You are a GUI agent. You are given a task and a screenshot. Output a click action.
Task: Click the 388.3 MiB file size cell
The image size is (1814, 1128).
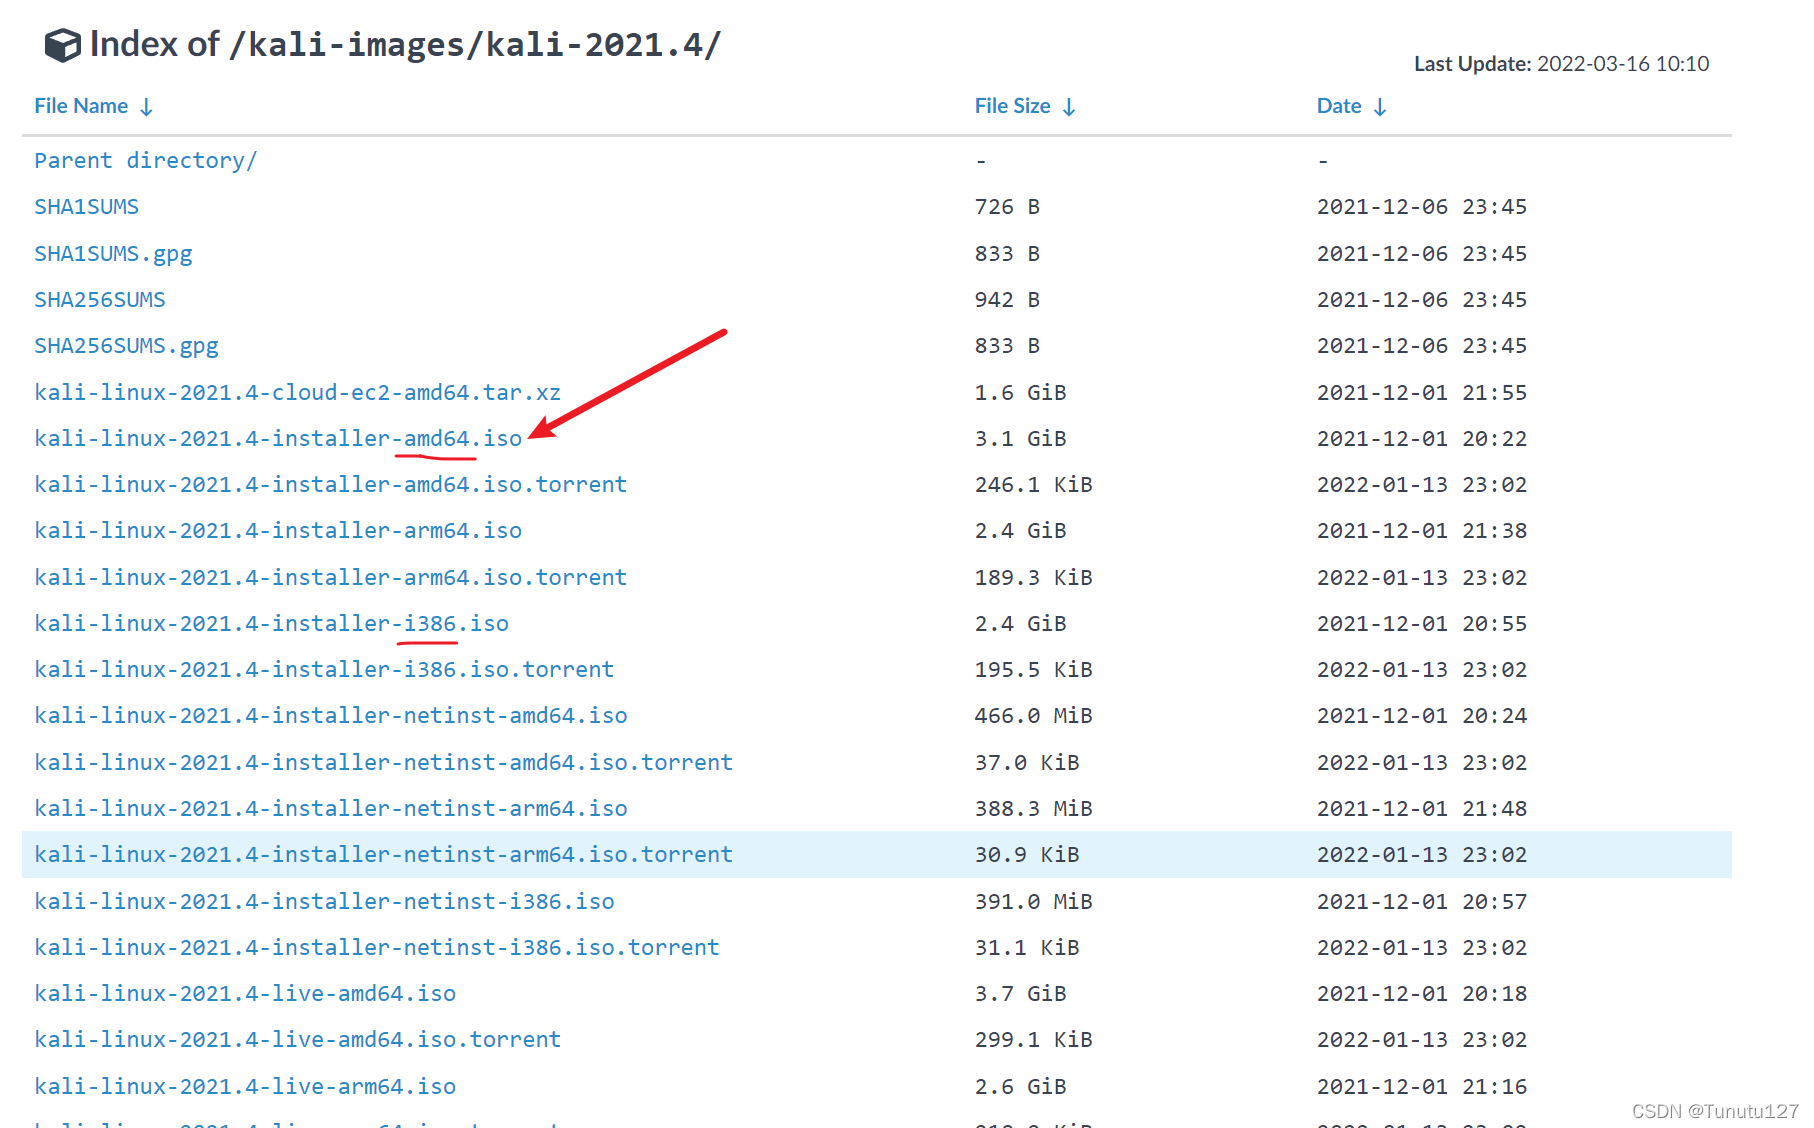1033,809
